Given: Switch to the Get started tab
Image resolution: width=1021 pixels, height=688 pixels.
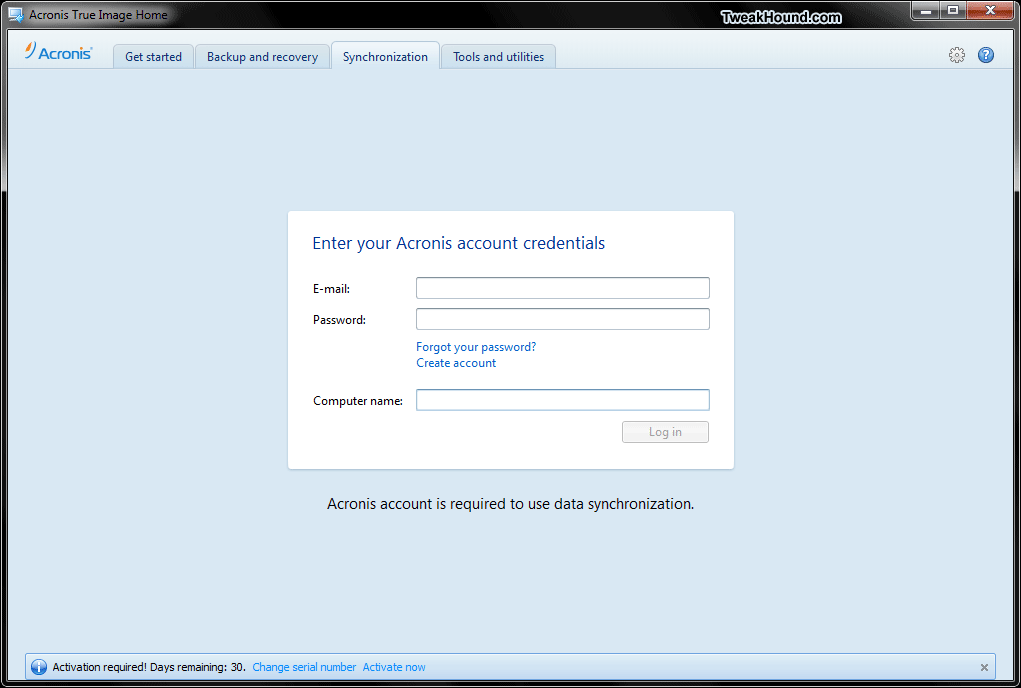Looking at the screenshot, I should [x=153, y=57].
